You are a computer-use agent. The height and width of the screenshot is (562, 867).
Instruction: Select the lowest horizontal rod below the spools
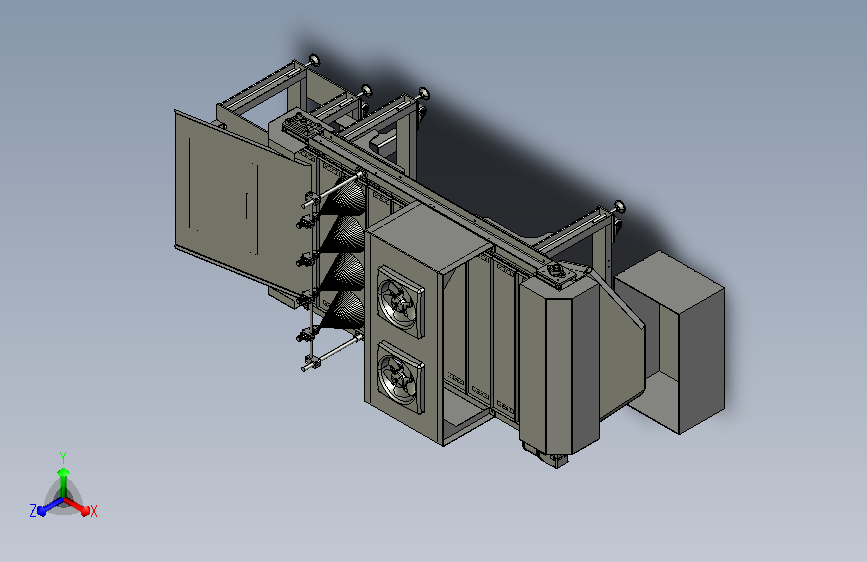[333, 353]
